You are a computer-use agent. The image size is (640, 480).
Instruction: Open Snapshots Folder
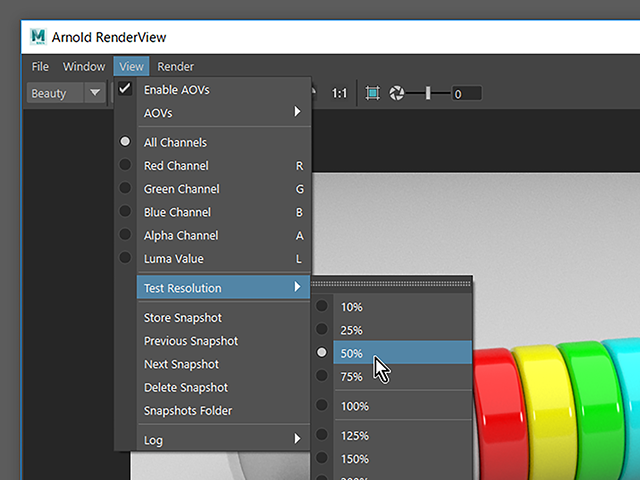tap(224, 411)
